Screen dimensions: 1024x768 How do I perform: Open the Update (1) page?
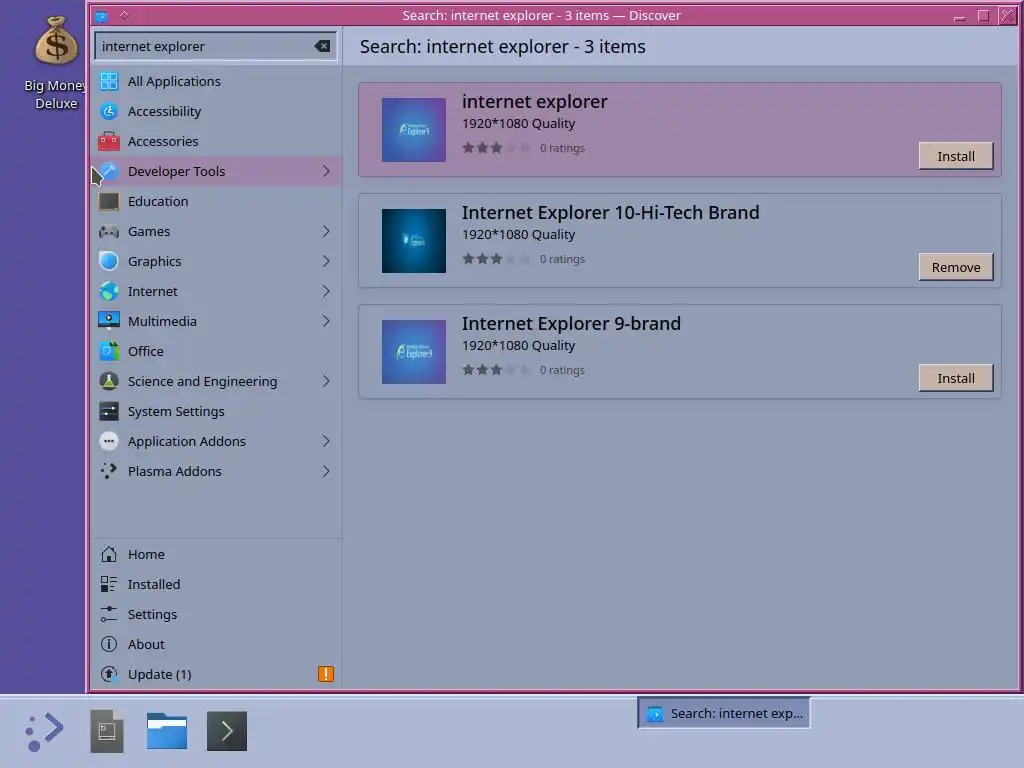[216, 674]
